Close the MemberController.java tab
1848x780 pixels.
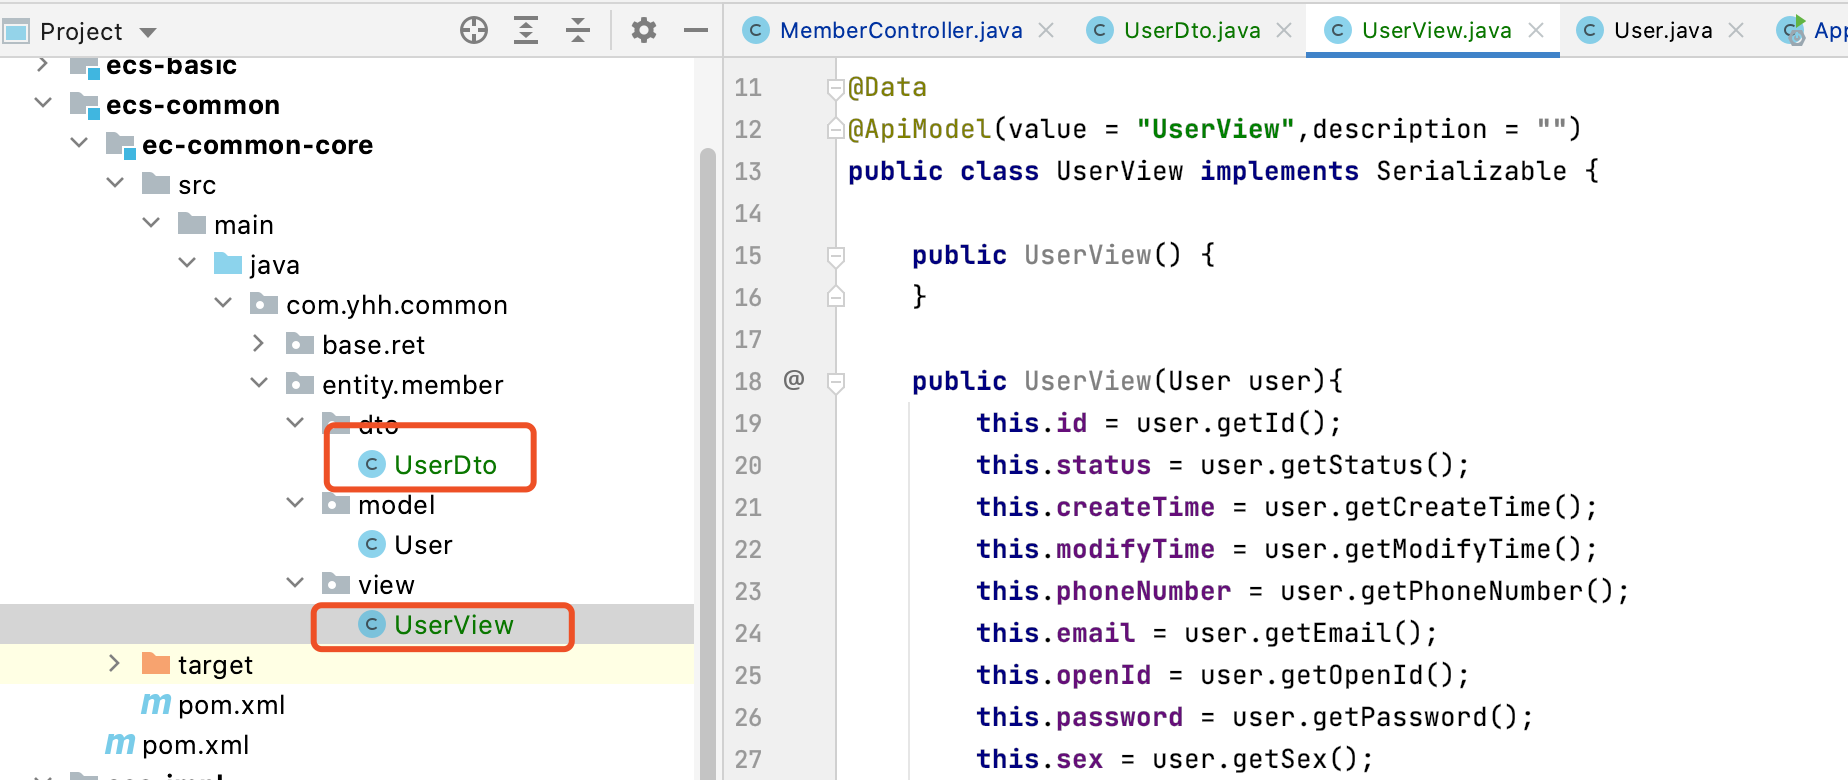[1046, 30]
